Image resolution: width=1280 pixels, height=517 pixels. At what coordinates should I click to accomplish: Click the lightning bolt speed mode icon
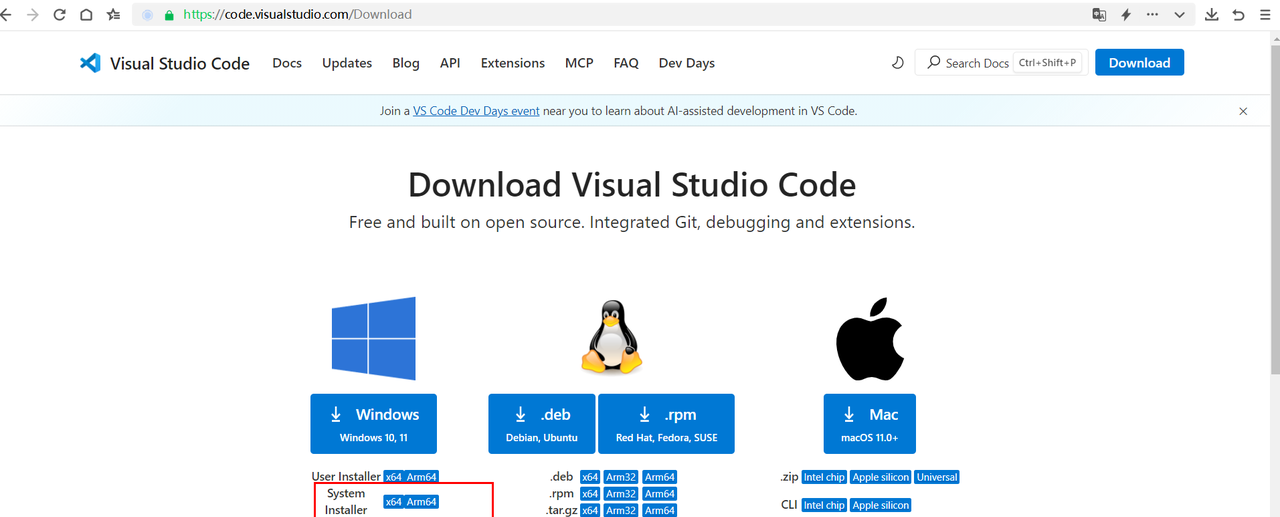(x=1126, y=15)
